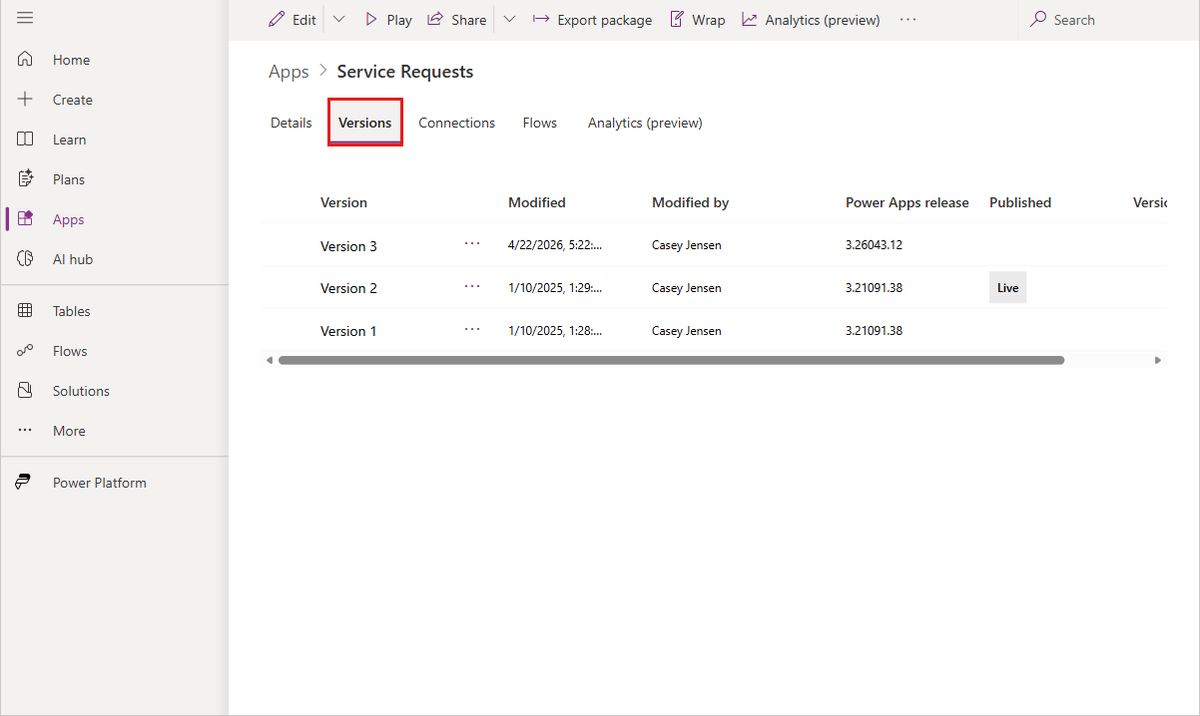1200x716 pixels.
Task: Open the dropdown chevron next to Edit
Action: (x=338, y=19)
